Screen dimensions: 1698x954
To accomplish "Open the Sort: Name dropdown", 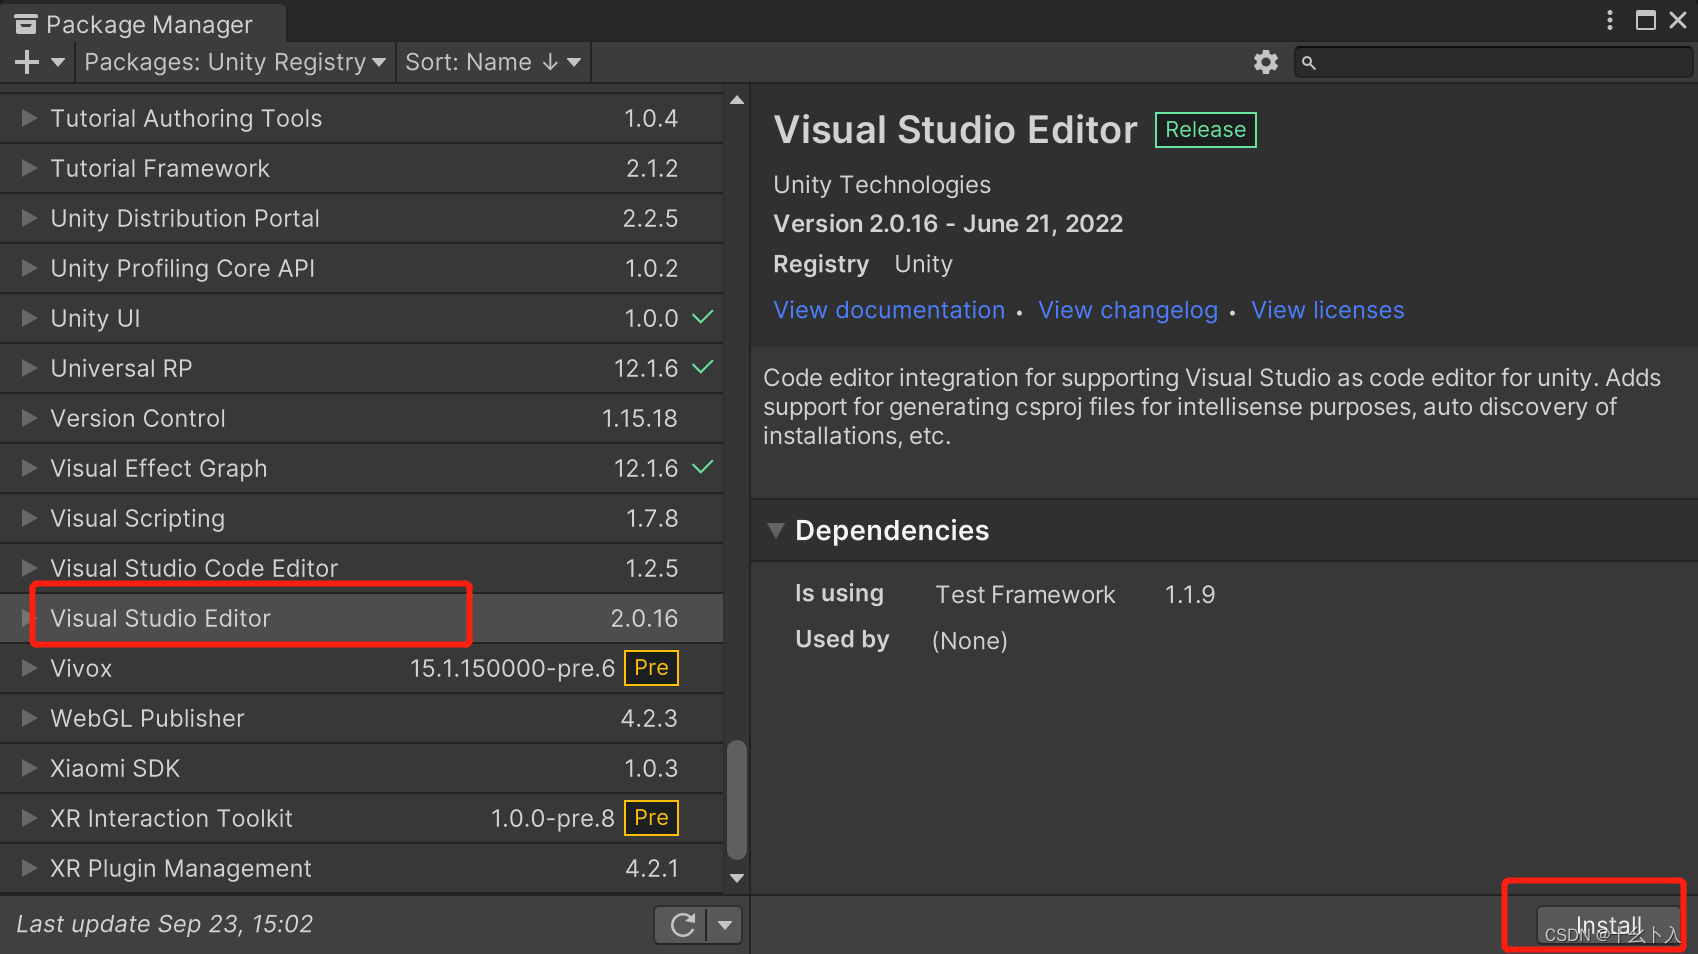I will tap(492, 61).
